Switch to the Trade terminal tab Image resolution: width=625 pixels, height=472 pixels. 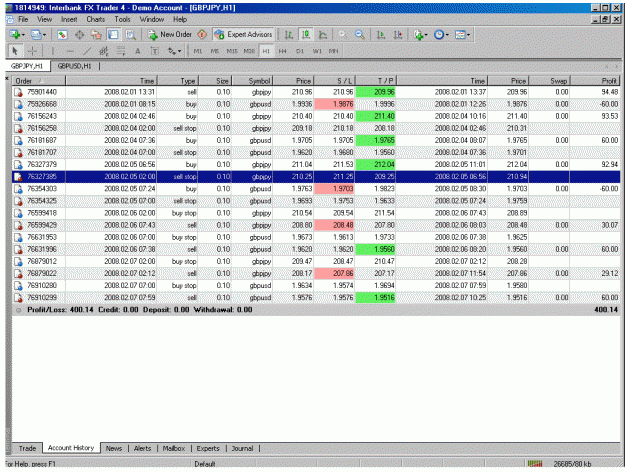[x=27, y=448]
